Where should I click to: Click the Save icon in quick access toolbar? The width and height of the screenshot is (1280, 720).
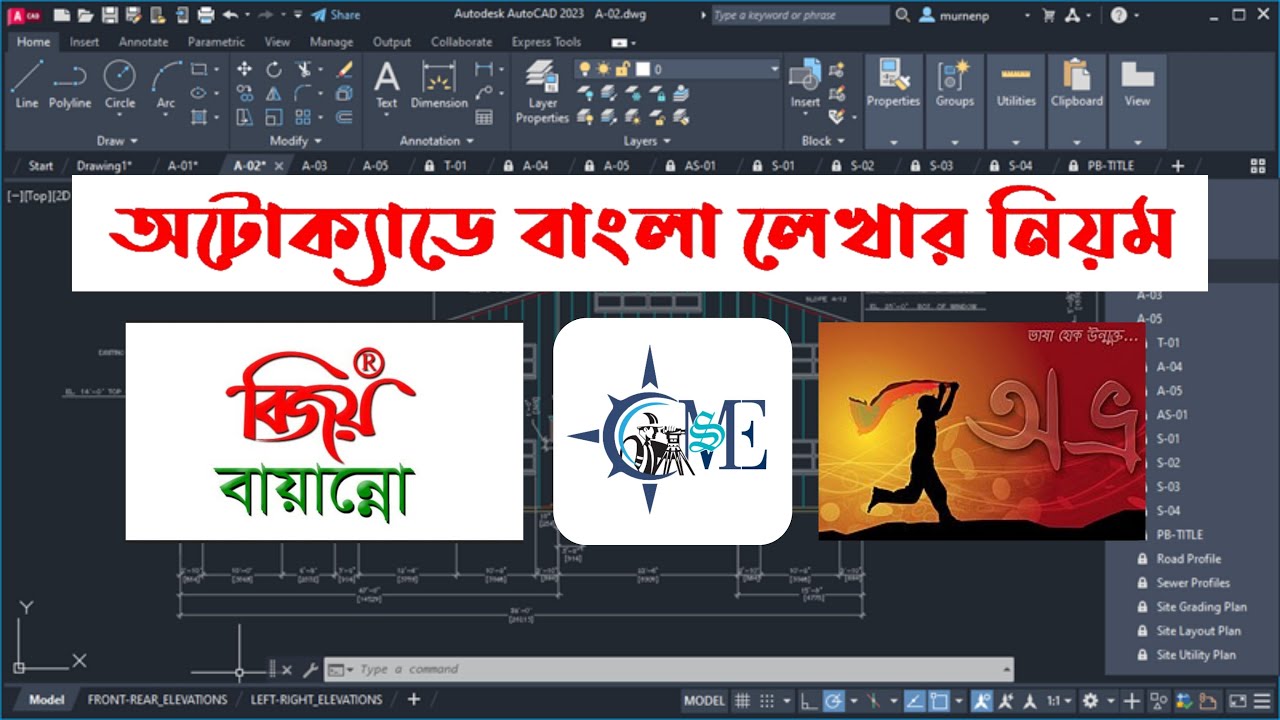110,15
